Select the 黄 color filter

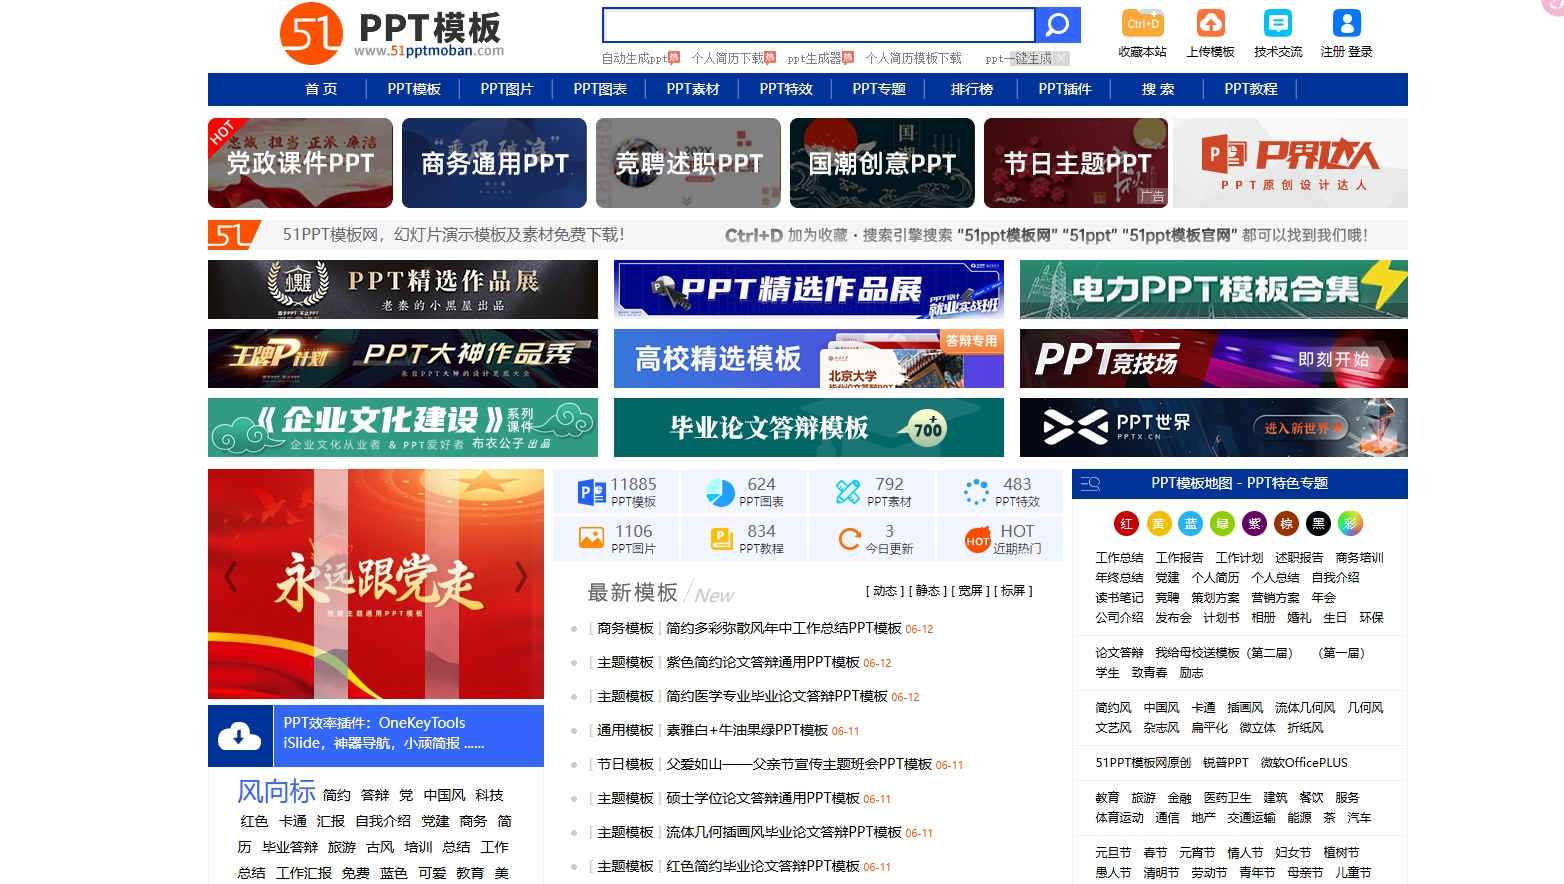tap(1158, 523)
